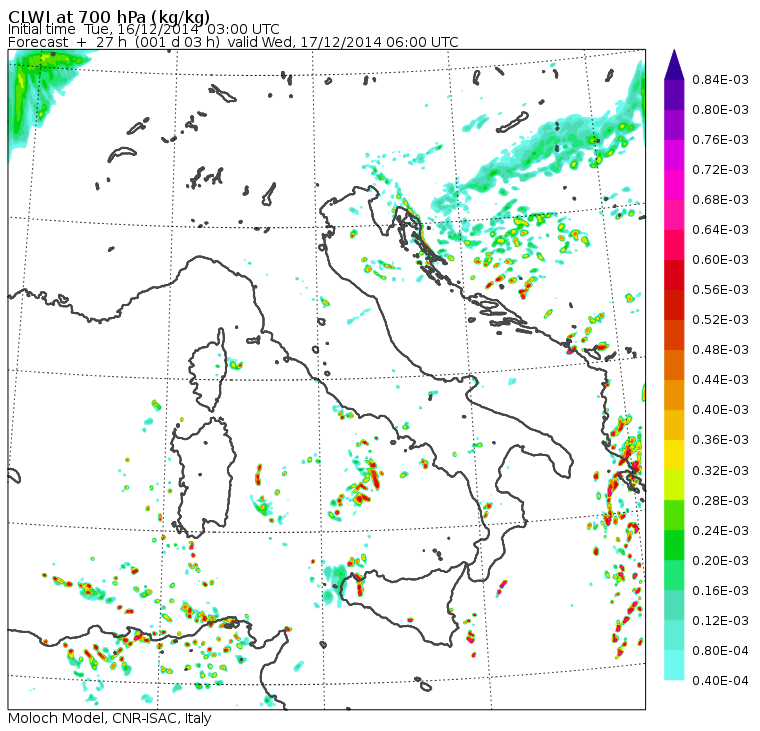The height and width of the screenshot is (731, 760).
Task: Click the 0.68E-03 legend label
Action: [x=720, y=200]
